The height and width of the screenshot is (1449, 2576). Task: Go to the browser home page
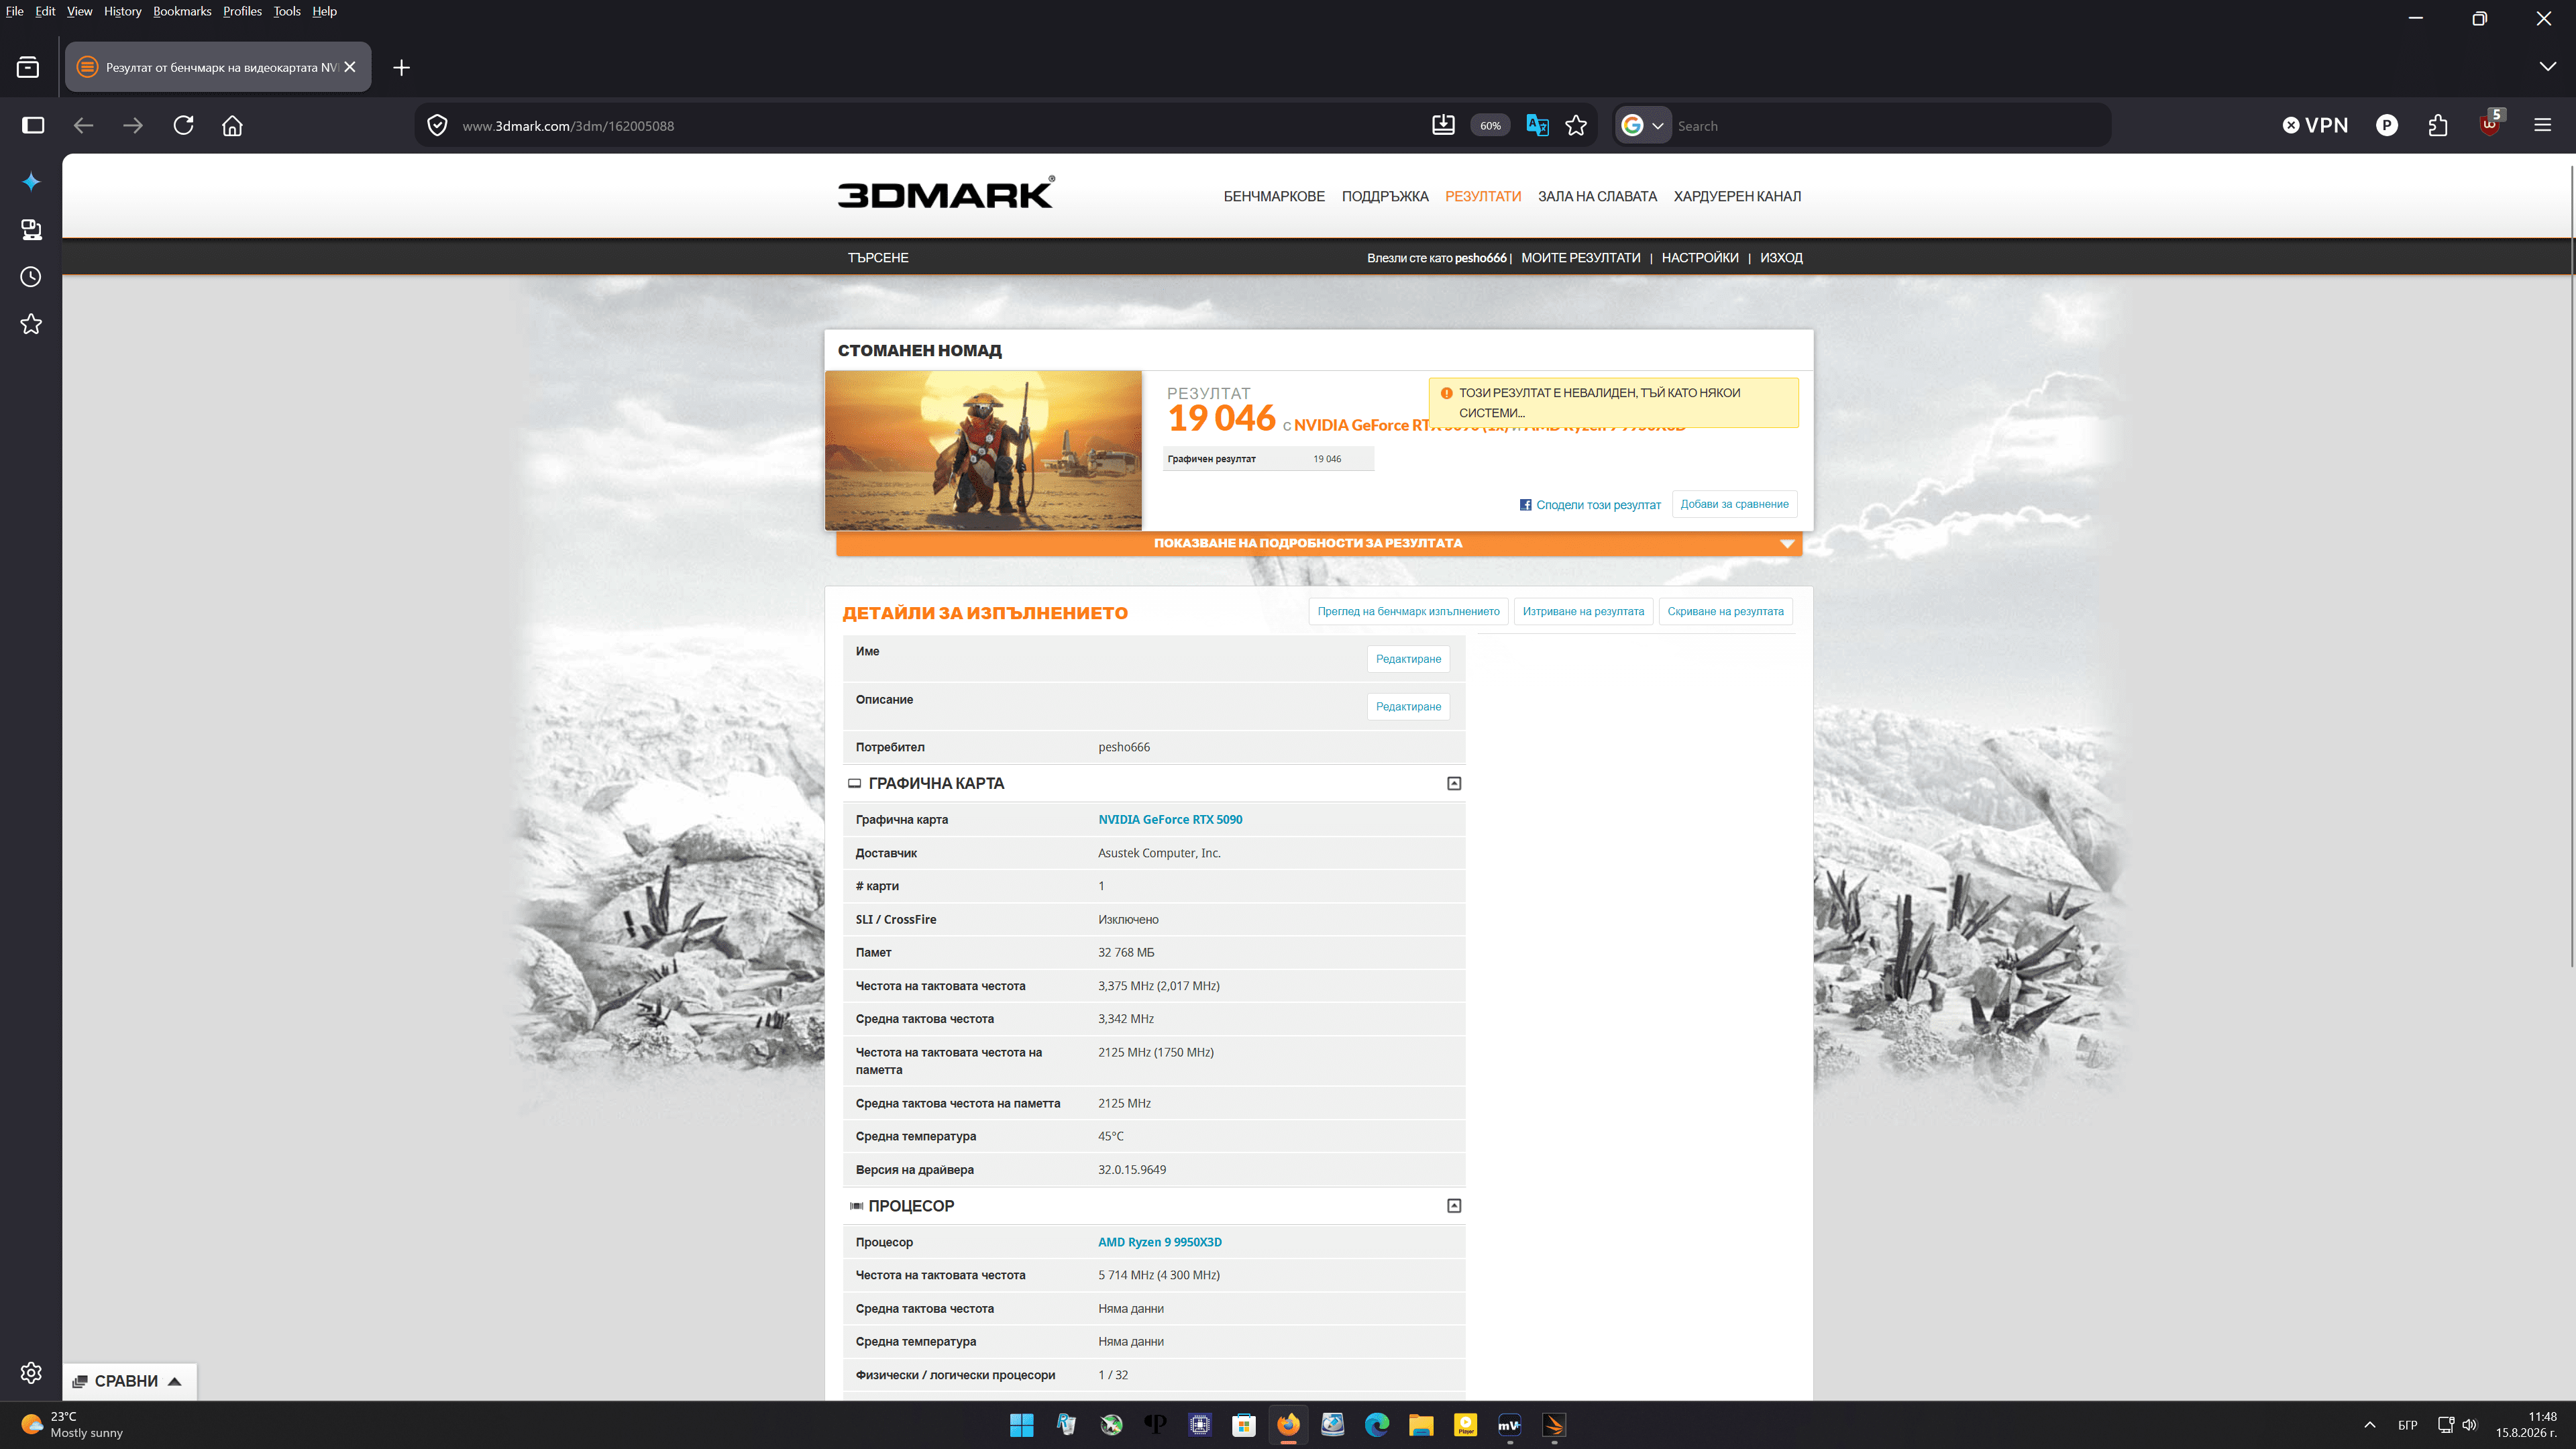point(232,125)
